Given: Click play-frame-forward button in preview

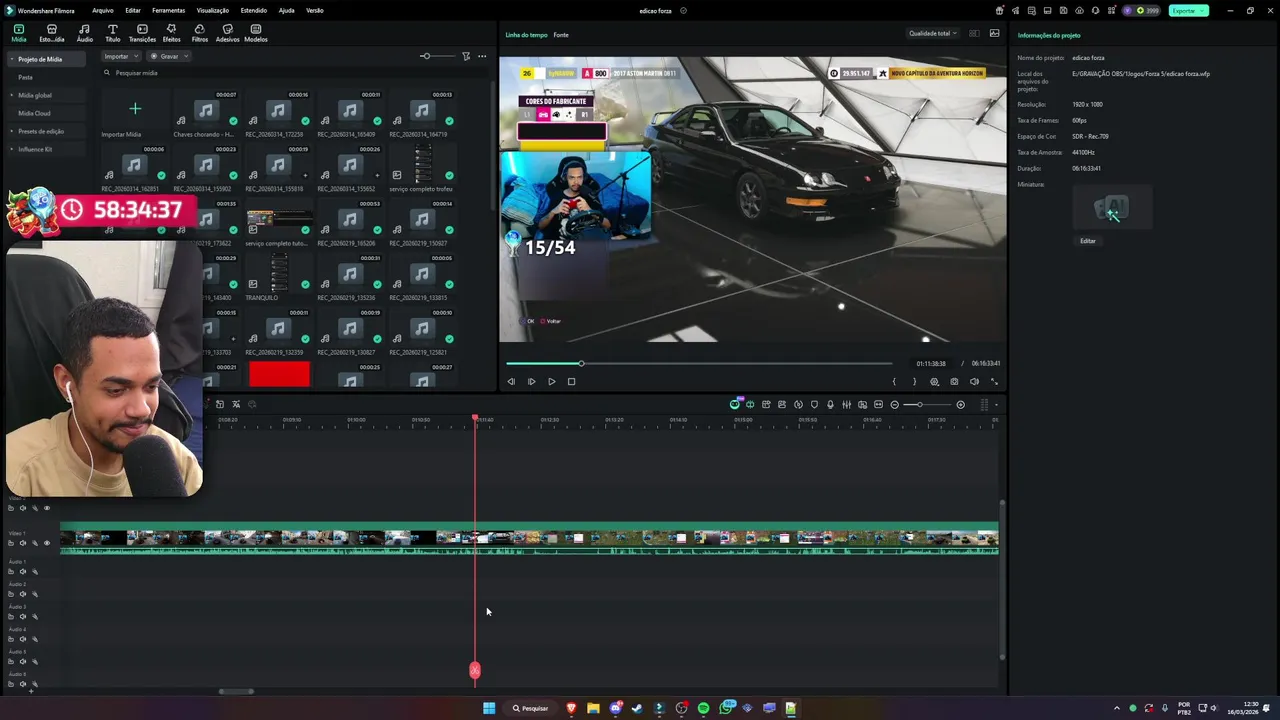Looking at the screenshot, I should (x=531, y=381).
